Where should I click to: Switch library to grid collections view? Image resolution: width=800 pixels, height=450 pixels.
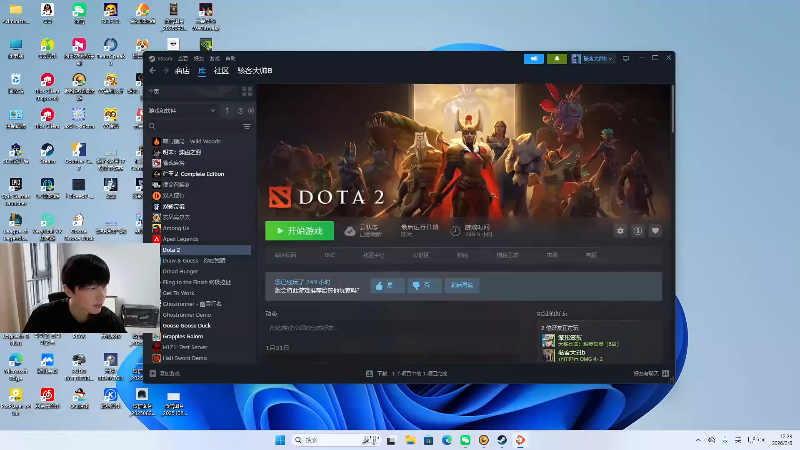pyautogui.click(x=247, y=91)
